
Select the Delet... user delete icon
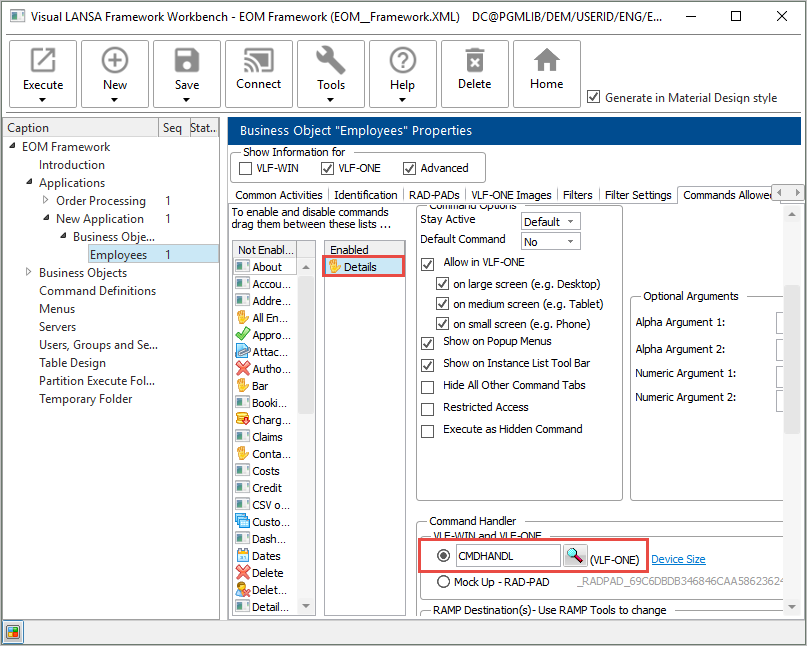coord(242,589)
